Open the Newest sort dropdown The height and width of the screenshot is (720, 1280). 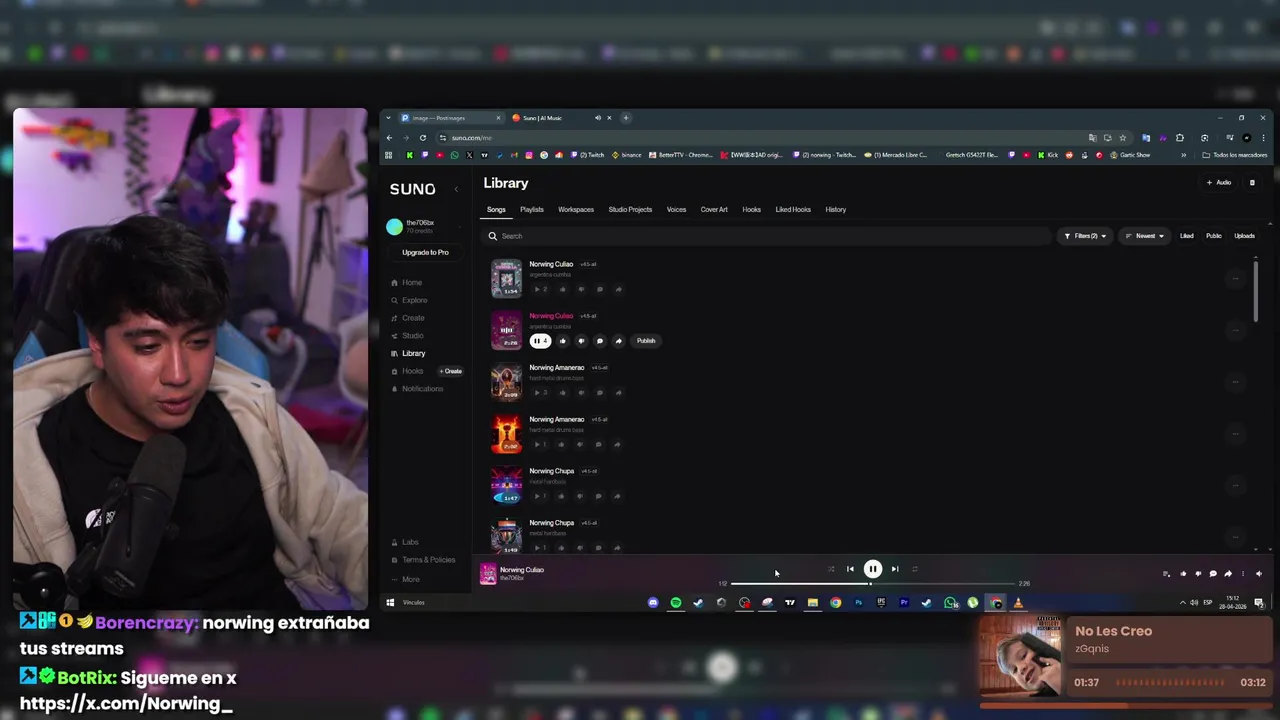click(1144, 236)
